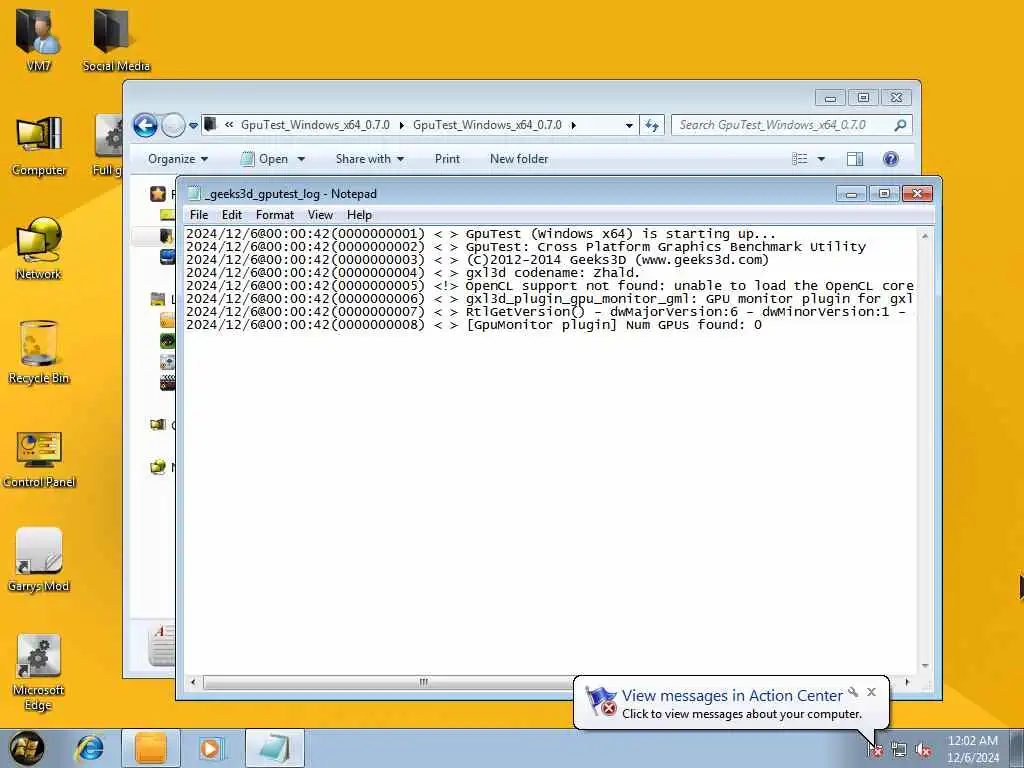Open the Control Panel desktop icon
Viewport: 1024px width, 768px height.
39,458
